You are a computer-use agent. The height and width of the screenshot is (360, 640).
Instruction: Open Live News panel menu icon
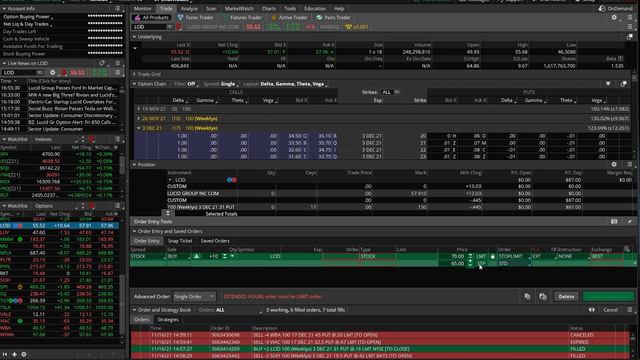[x=118, y=63]
